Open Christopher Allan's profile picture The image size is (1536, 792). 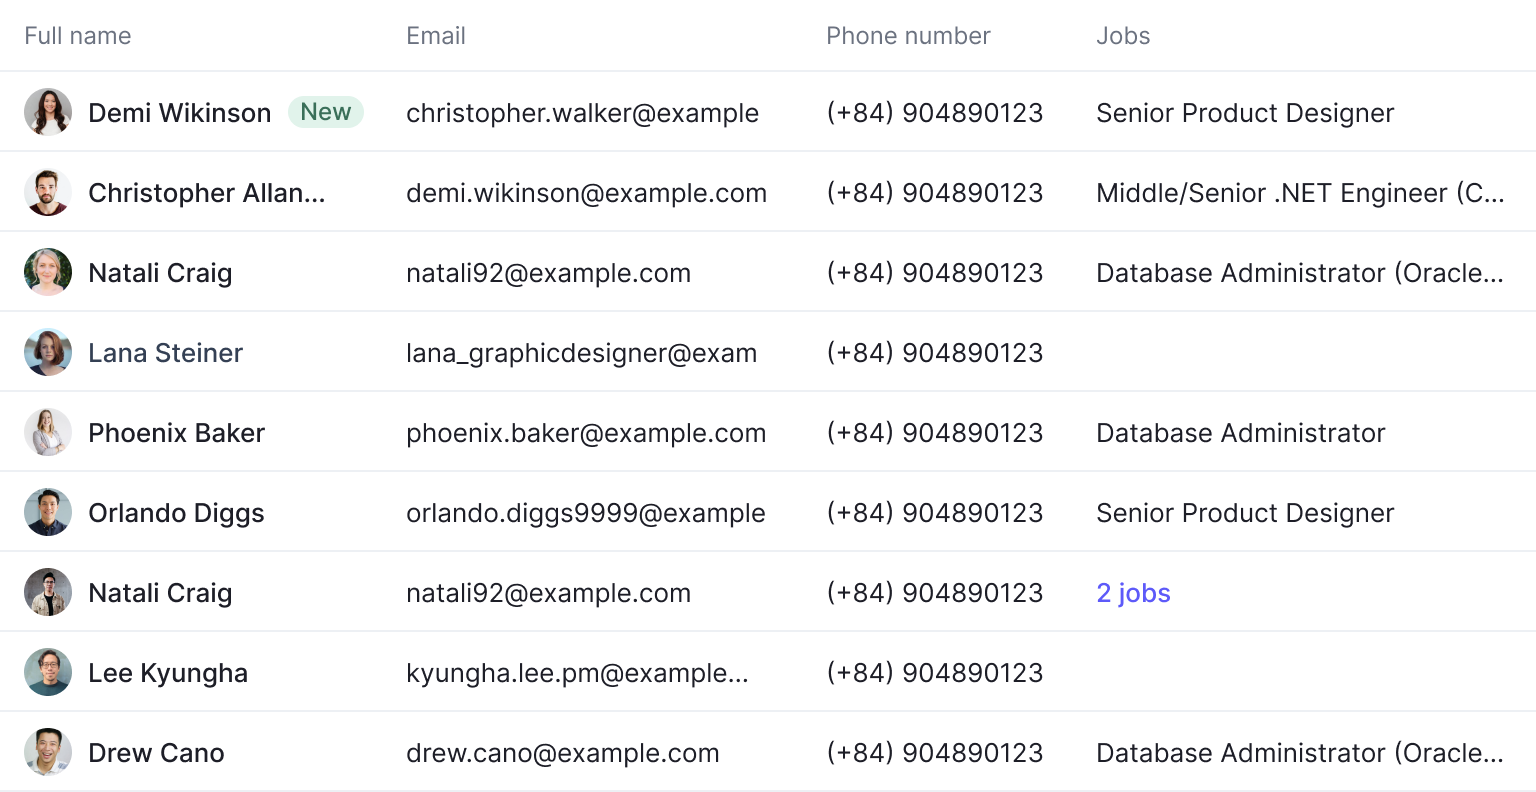click(x=48, y=192)
